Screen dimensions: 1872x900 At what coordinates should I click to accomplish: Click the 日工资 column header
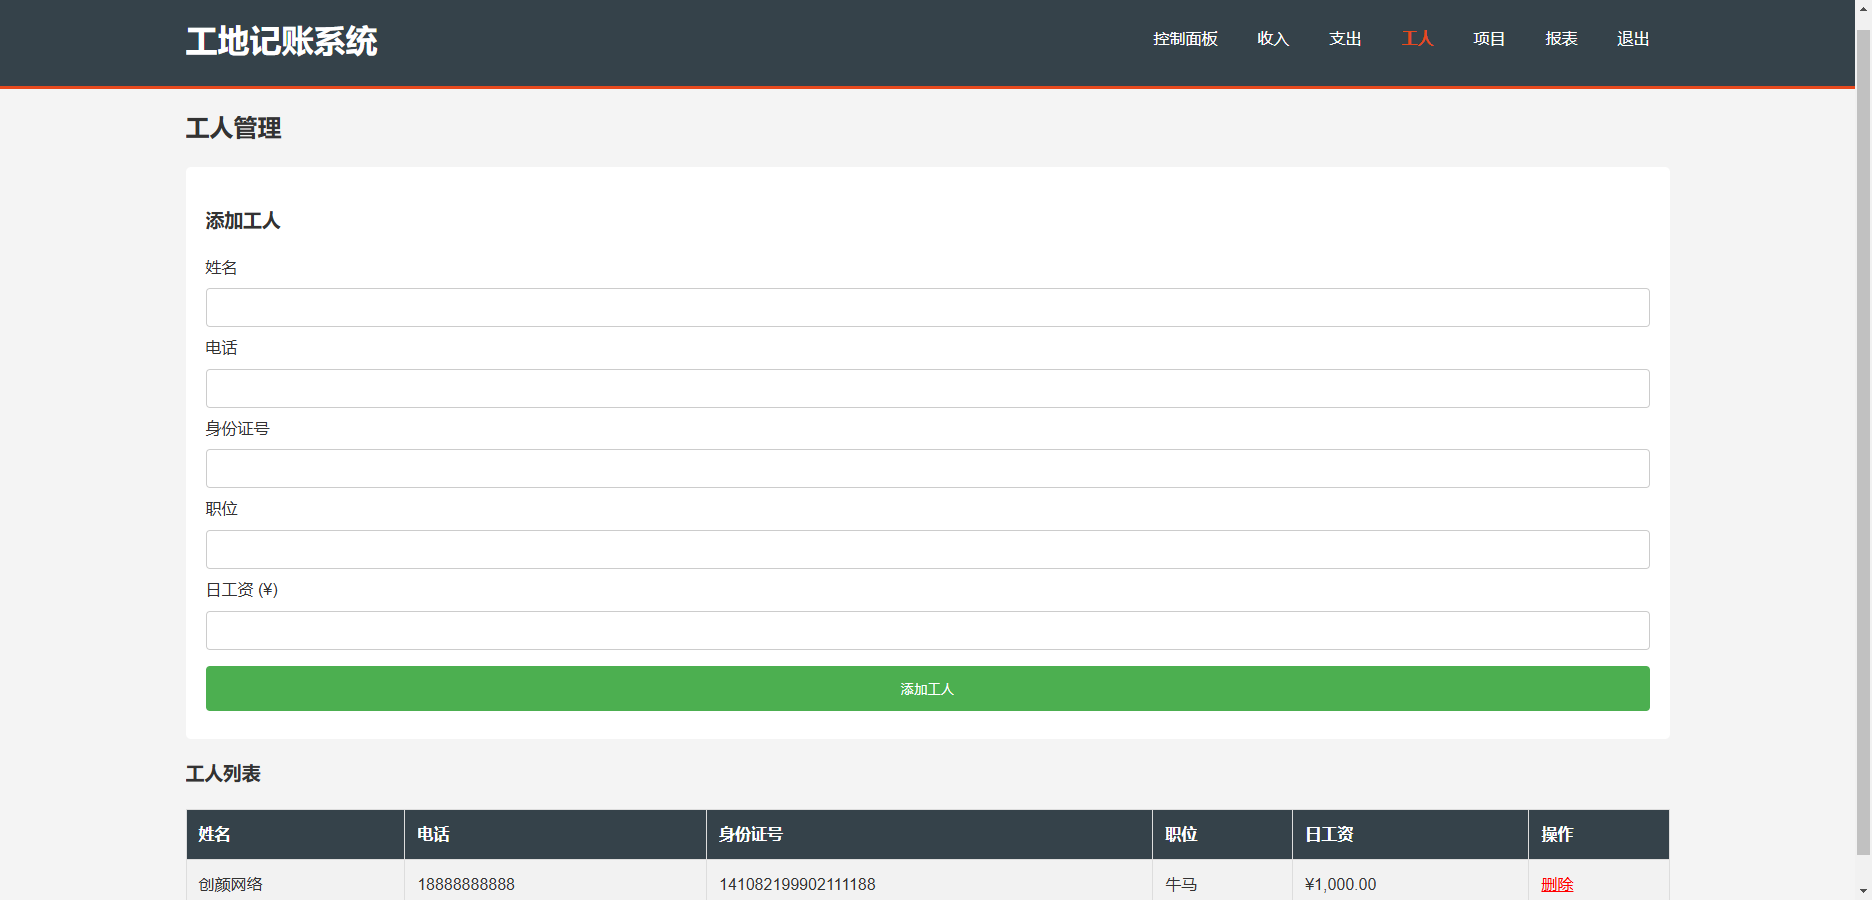pyautogui.click(x=1329, y=834)
